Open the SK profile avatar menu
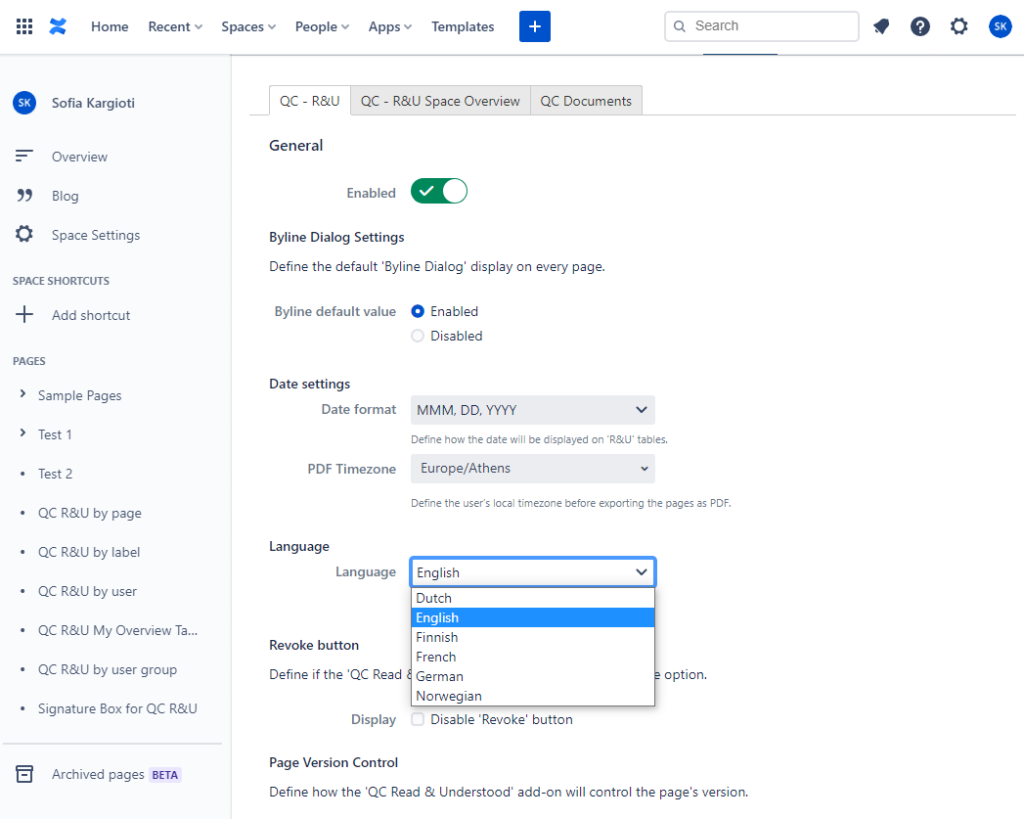 1000,27
